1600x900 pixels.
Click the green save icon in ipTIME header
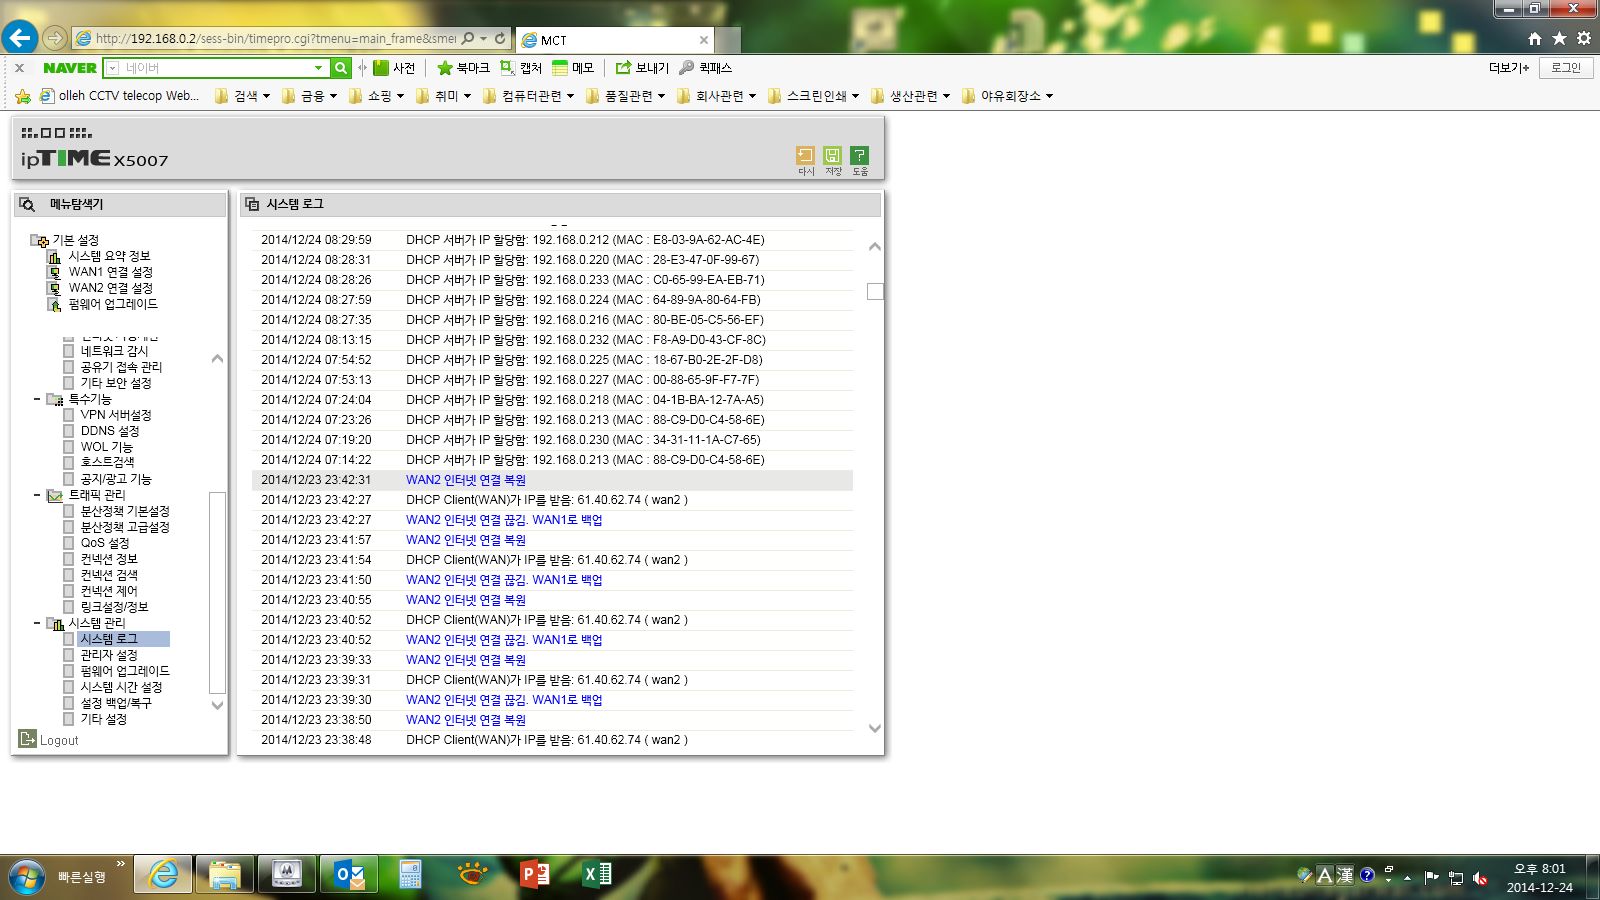point(832,155)
